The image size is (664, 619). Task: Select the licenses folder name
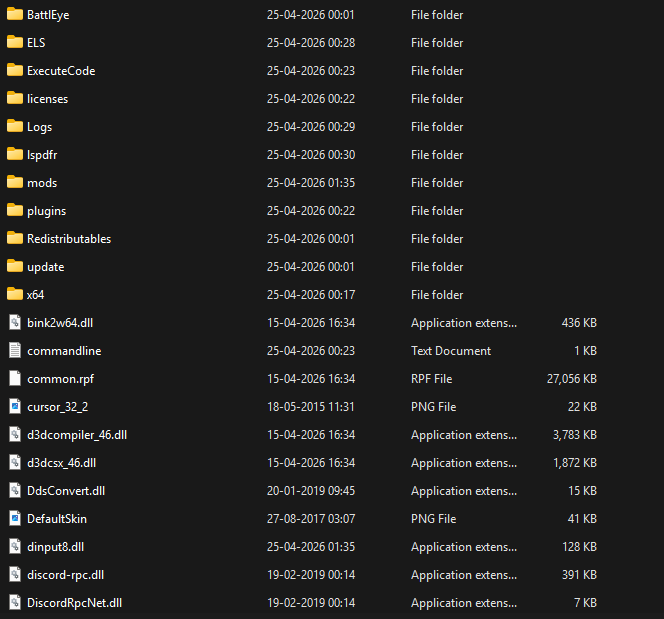pos(47,99)
